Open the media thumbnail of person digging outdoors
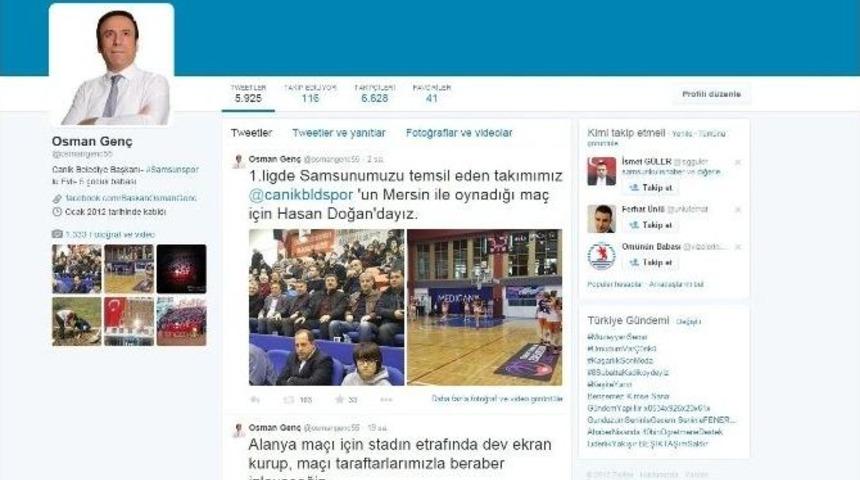 [x=77, y=321]
